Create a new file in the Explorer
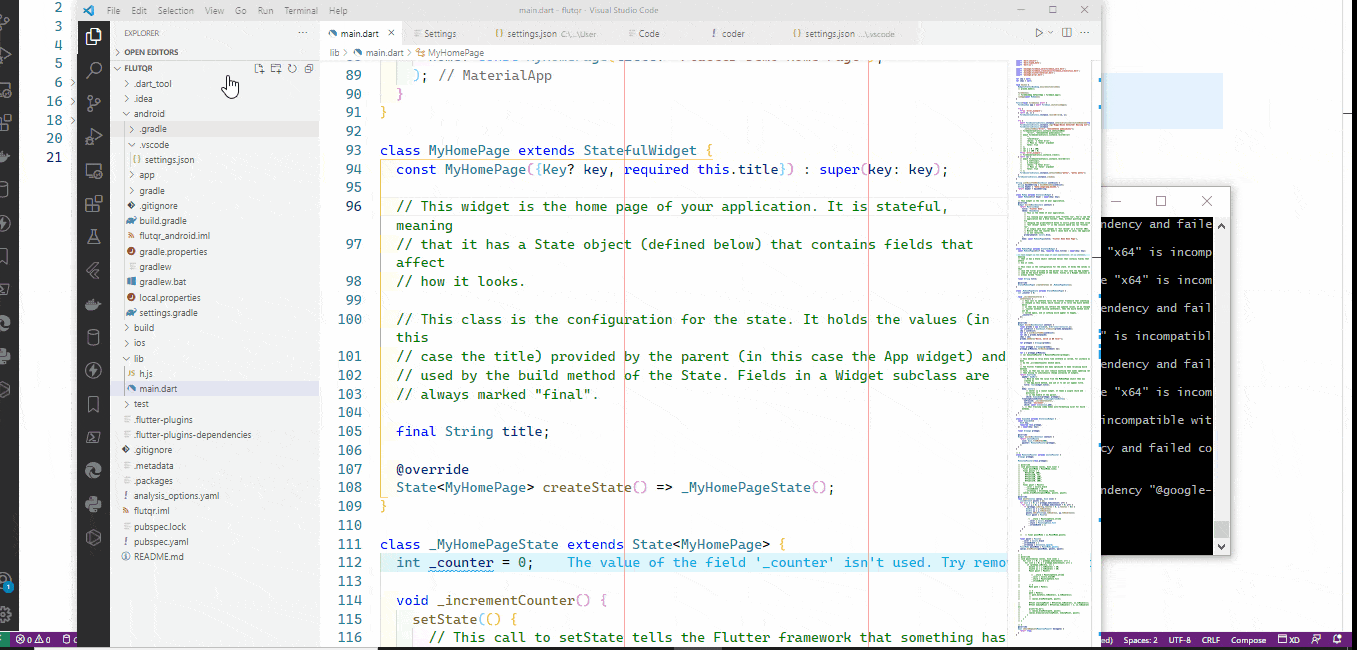This screenshot has height=650, width=1357. pos(259,68)
